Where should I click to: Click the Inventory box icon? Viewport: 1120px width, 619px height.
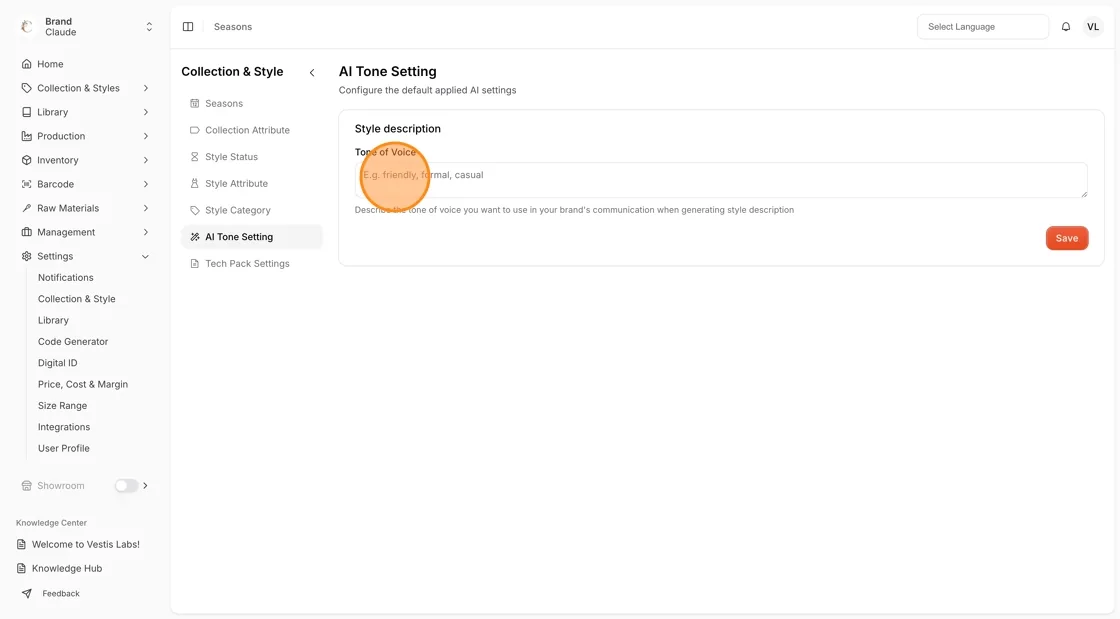pos(26,160)
